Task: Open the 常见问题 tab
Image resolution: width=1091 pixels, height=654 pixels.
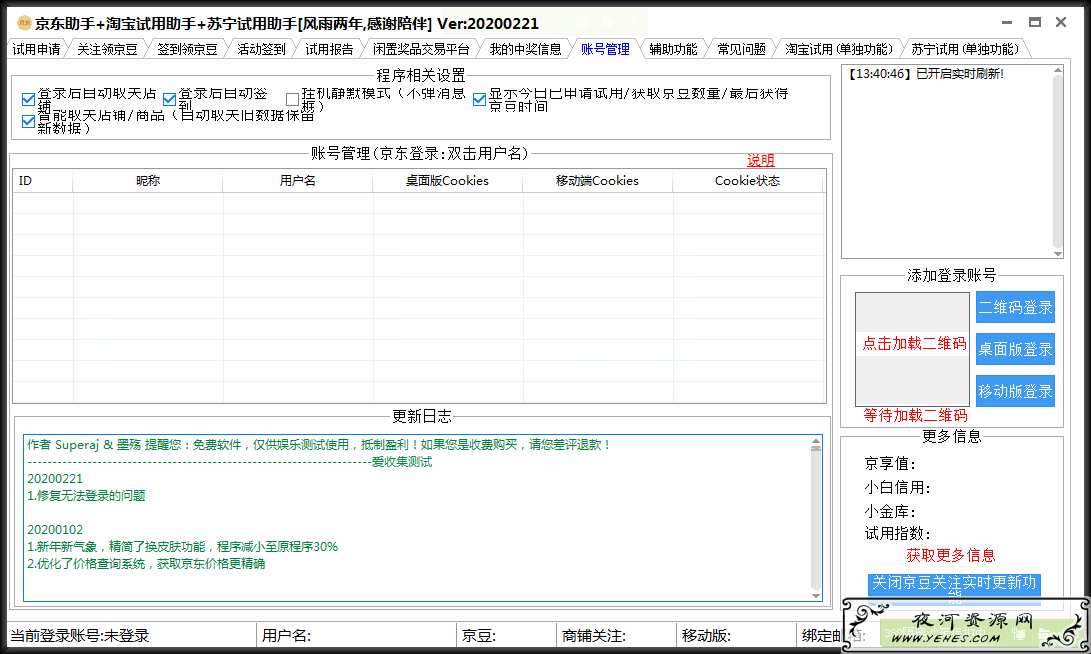Action: coord(742,49)
